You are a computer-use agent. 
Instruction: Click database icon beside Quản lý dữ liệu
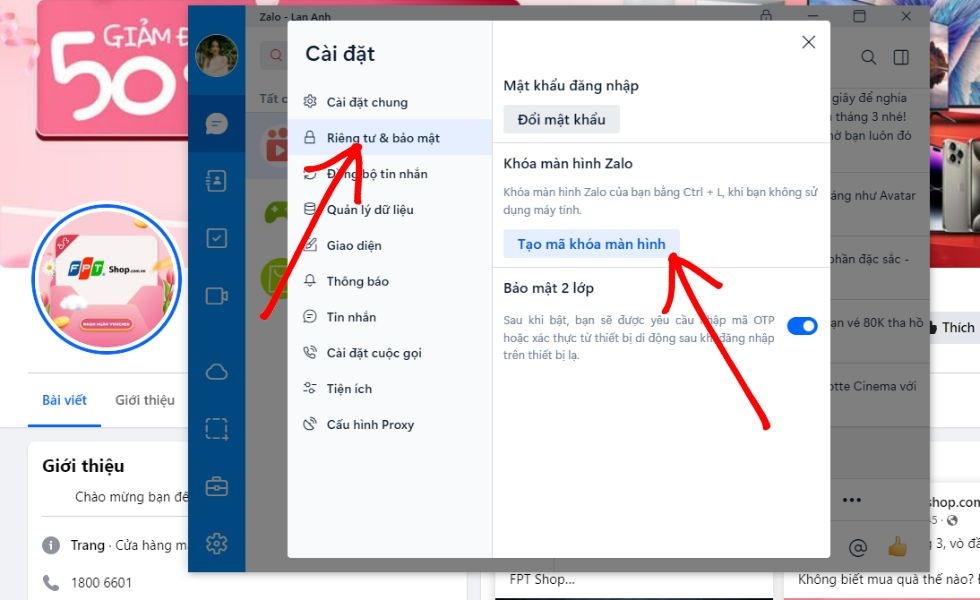(x=310, y=209)
